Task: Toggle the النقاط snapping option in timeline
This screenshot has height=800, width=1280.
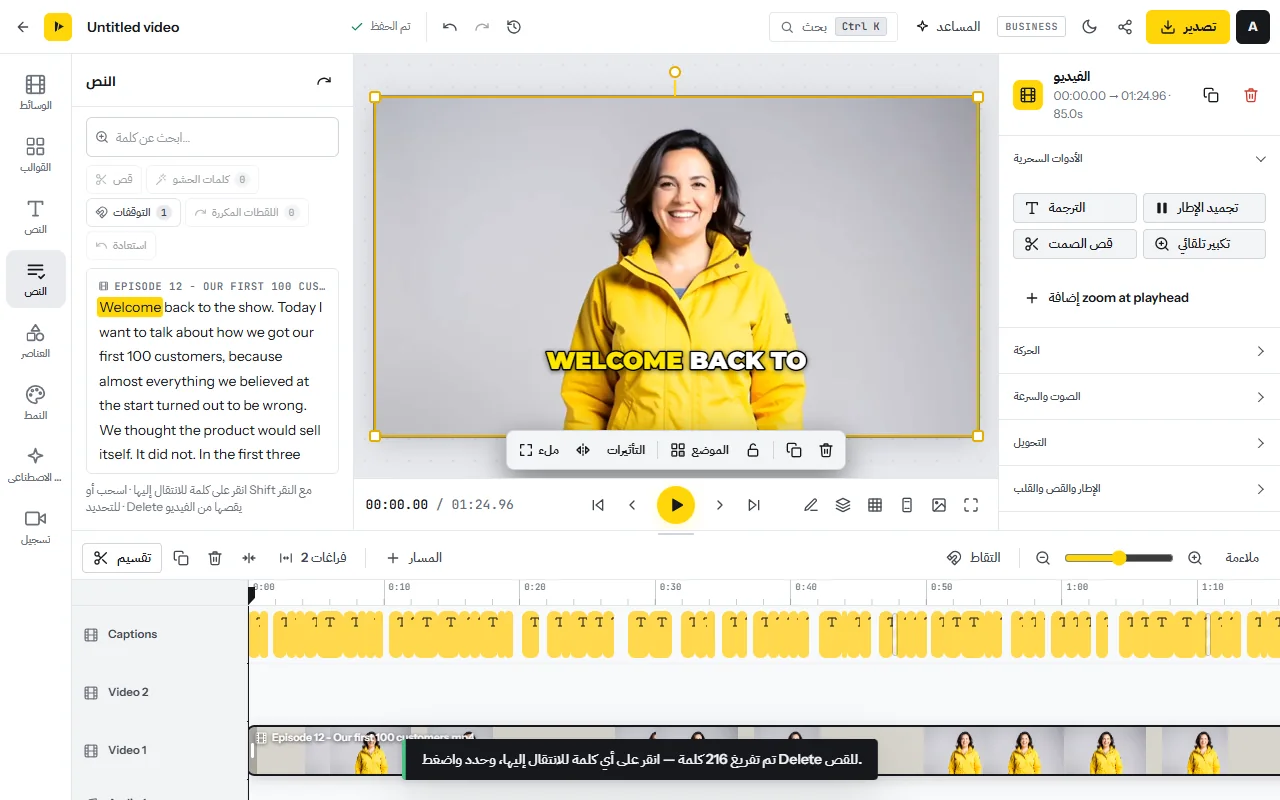Action: click(974, 558)
